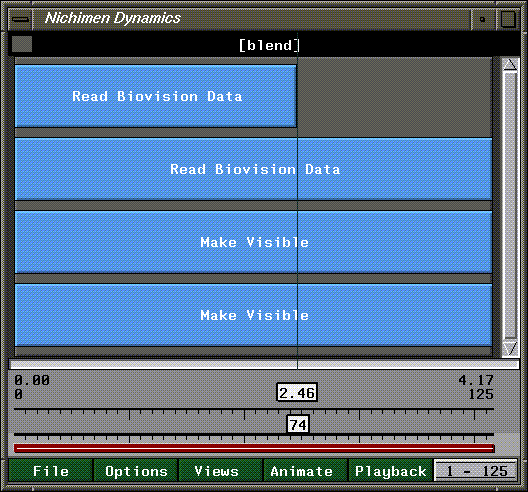Select the lower Make Visible track
528x492 pixels.
[x=253, y=315]
